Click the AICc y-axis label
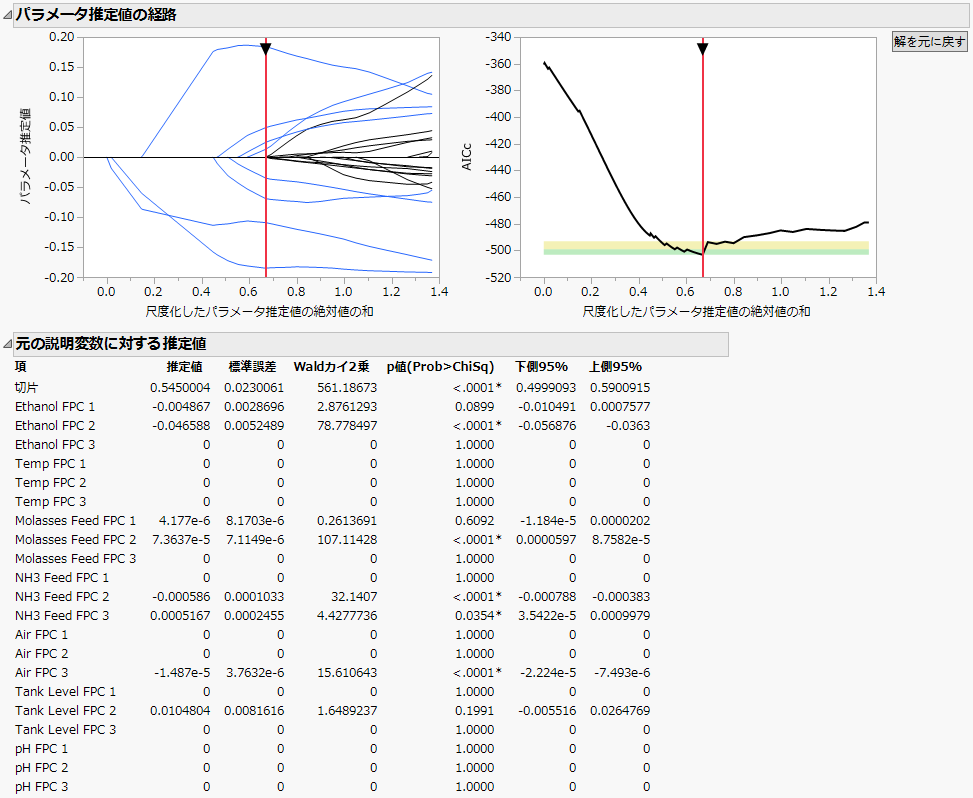Image resolution: width=973 pixels, height=798 pixels. tap(467, 156)
